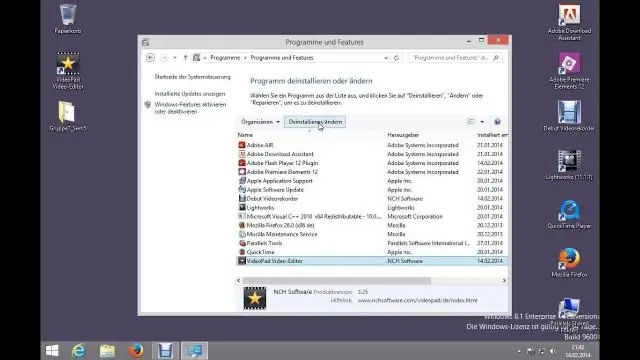Show hidden tray icons arrow
This screenshot has height=360, width=640.
(519, 351)
